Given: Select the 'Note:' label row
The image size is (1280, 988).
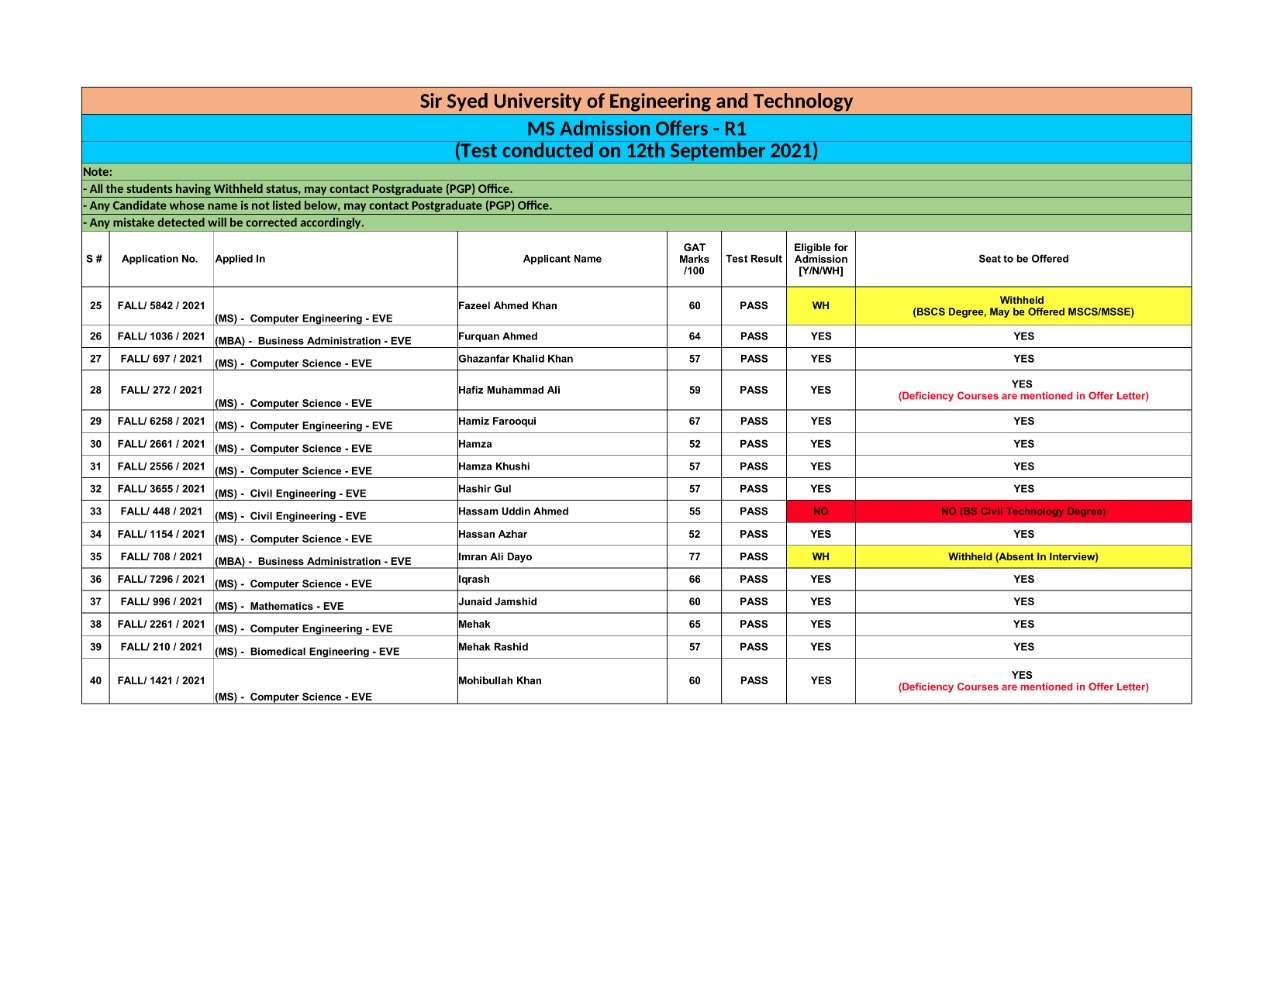Looking at the screenshot, I should click(636, 172).
